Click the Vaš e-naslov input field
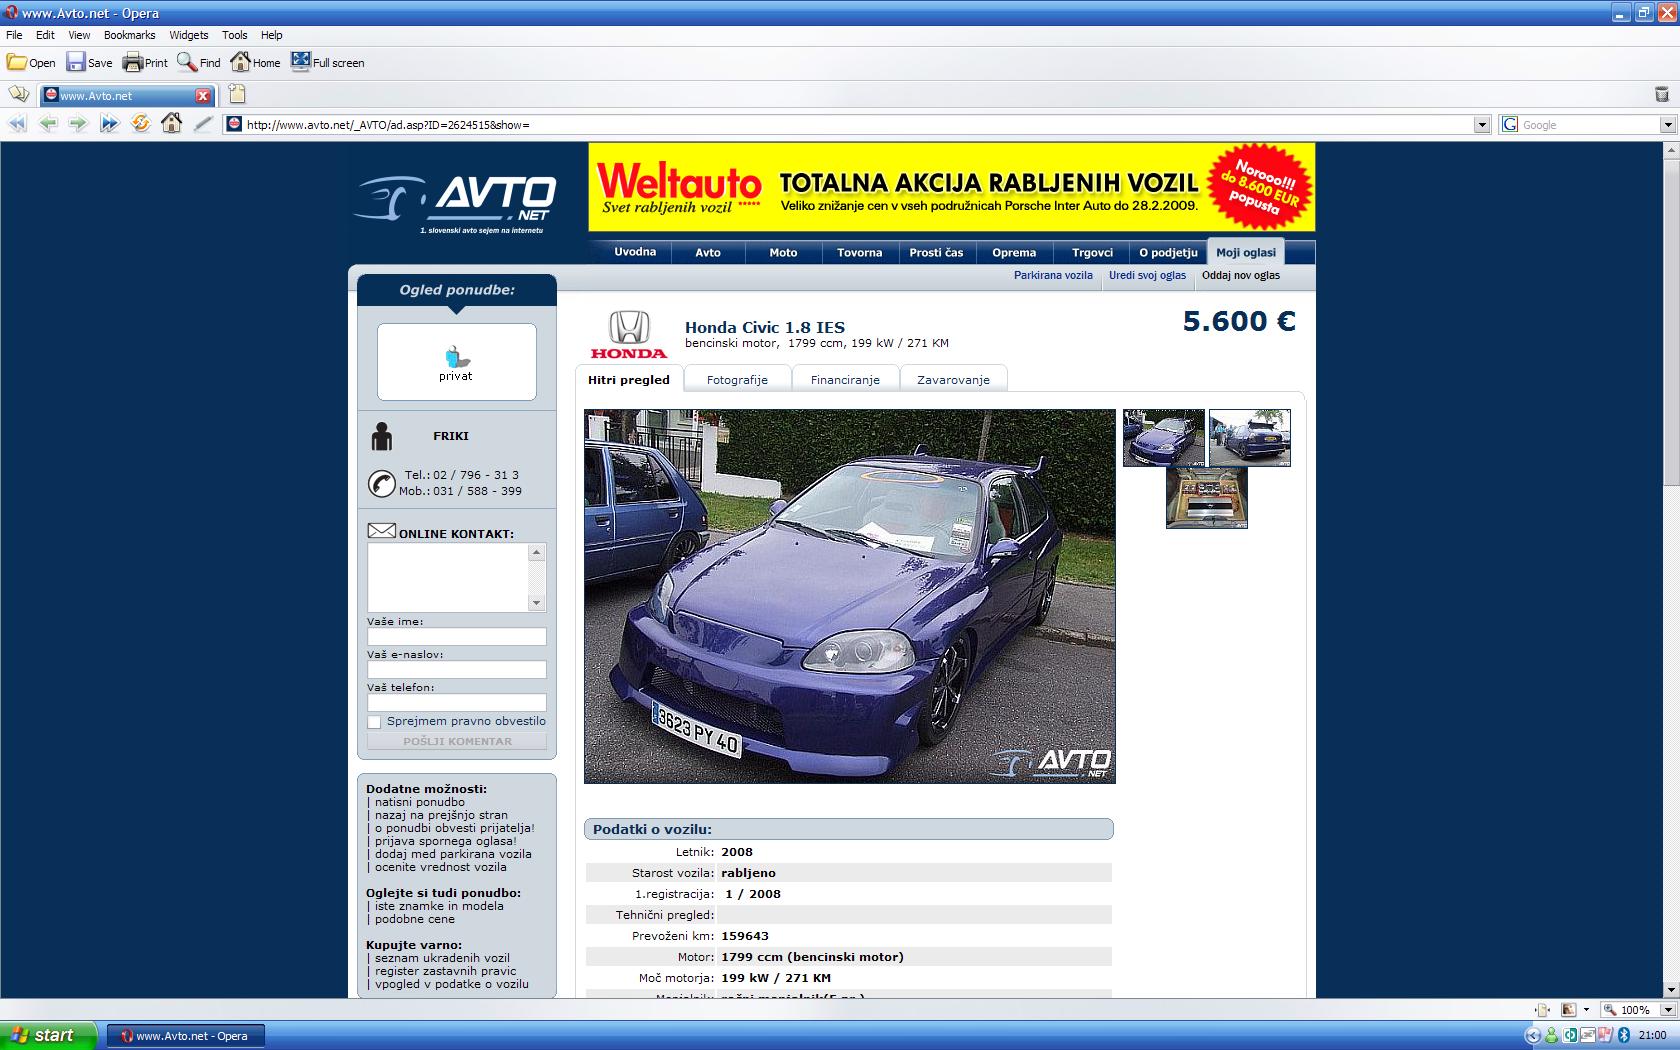The height and width of the screenshot is (1050, 1680). pyautogui.click(x=457, y=670)
